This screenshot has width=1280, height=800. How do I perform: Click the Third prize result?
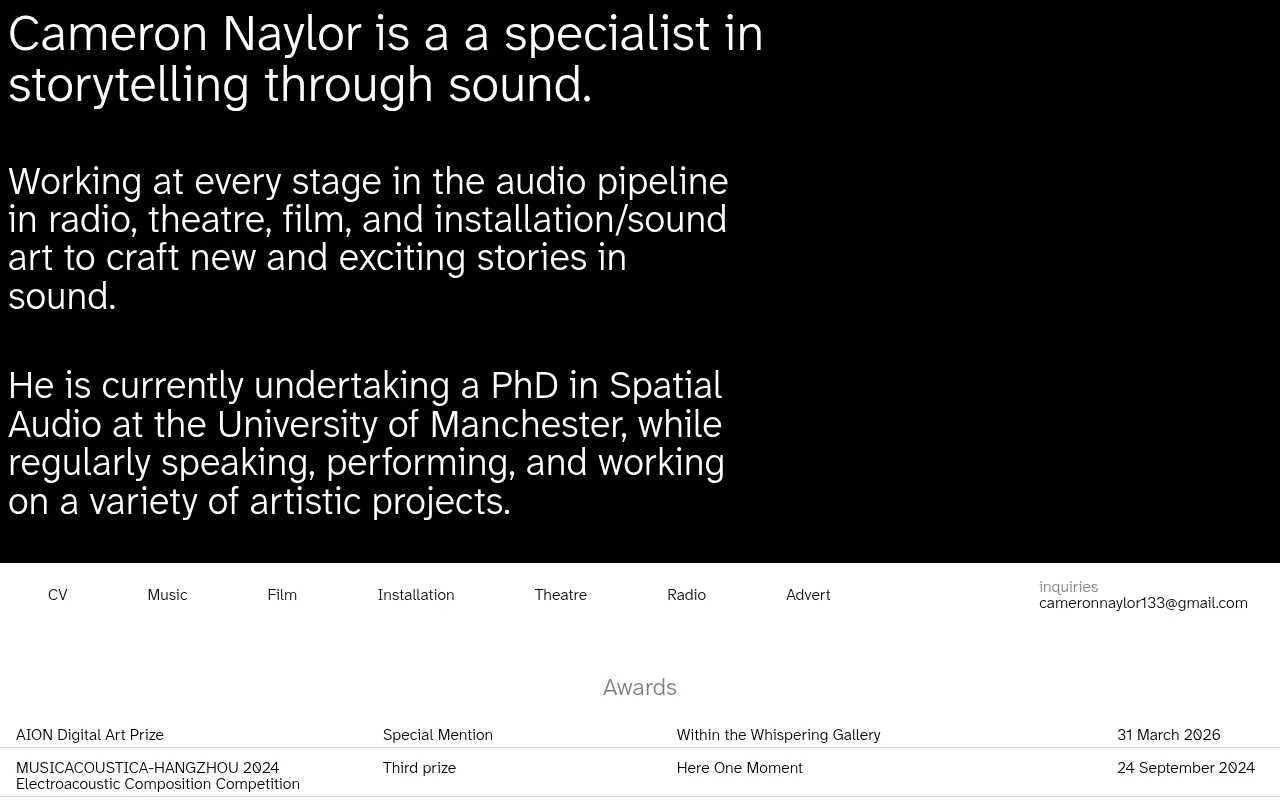[x=419, y=768]
